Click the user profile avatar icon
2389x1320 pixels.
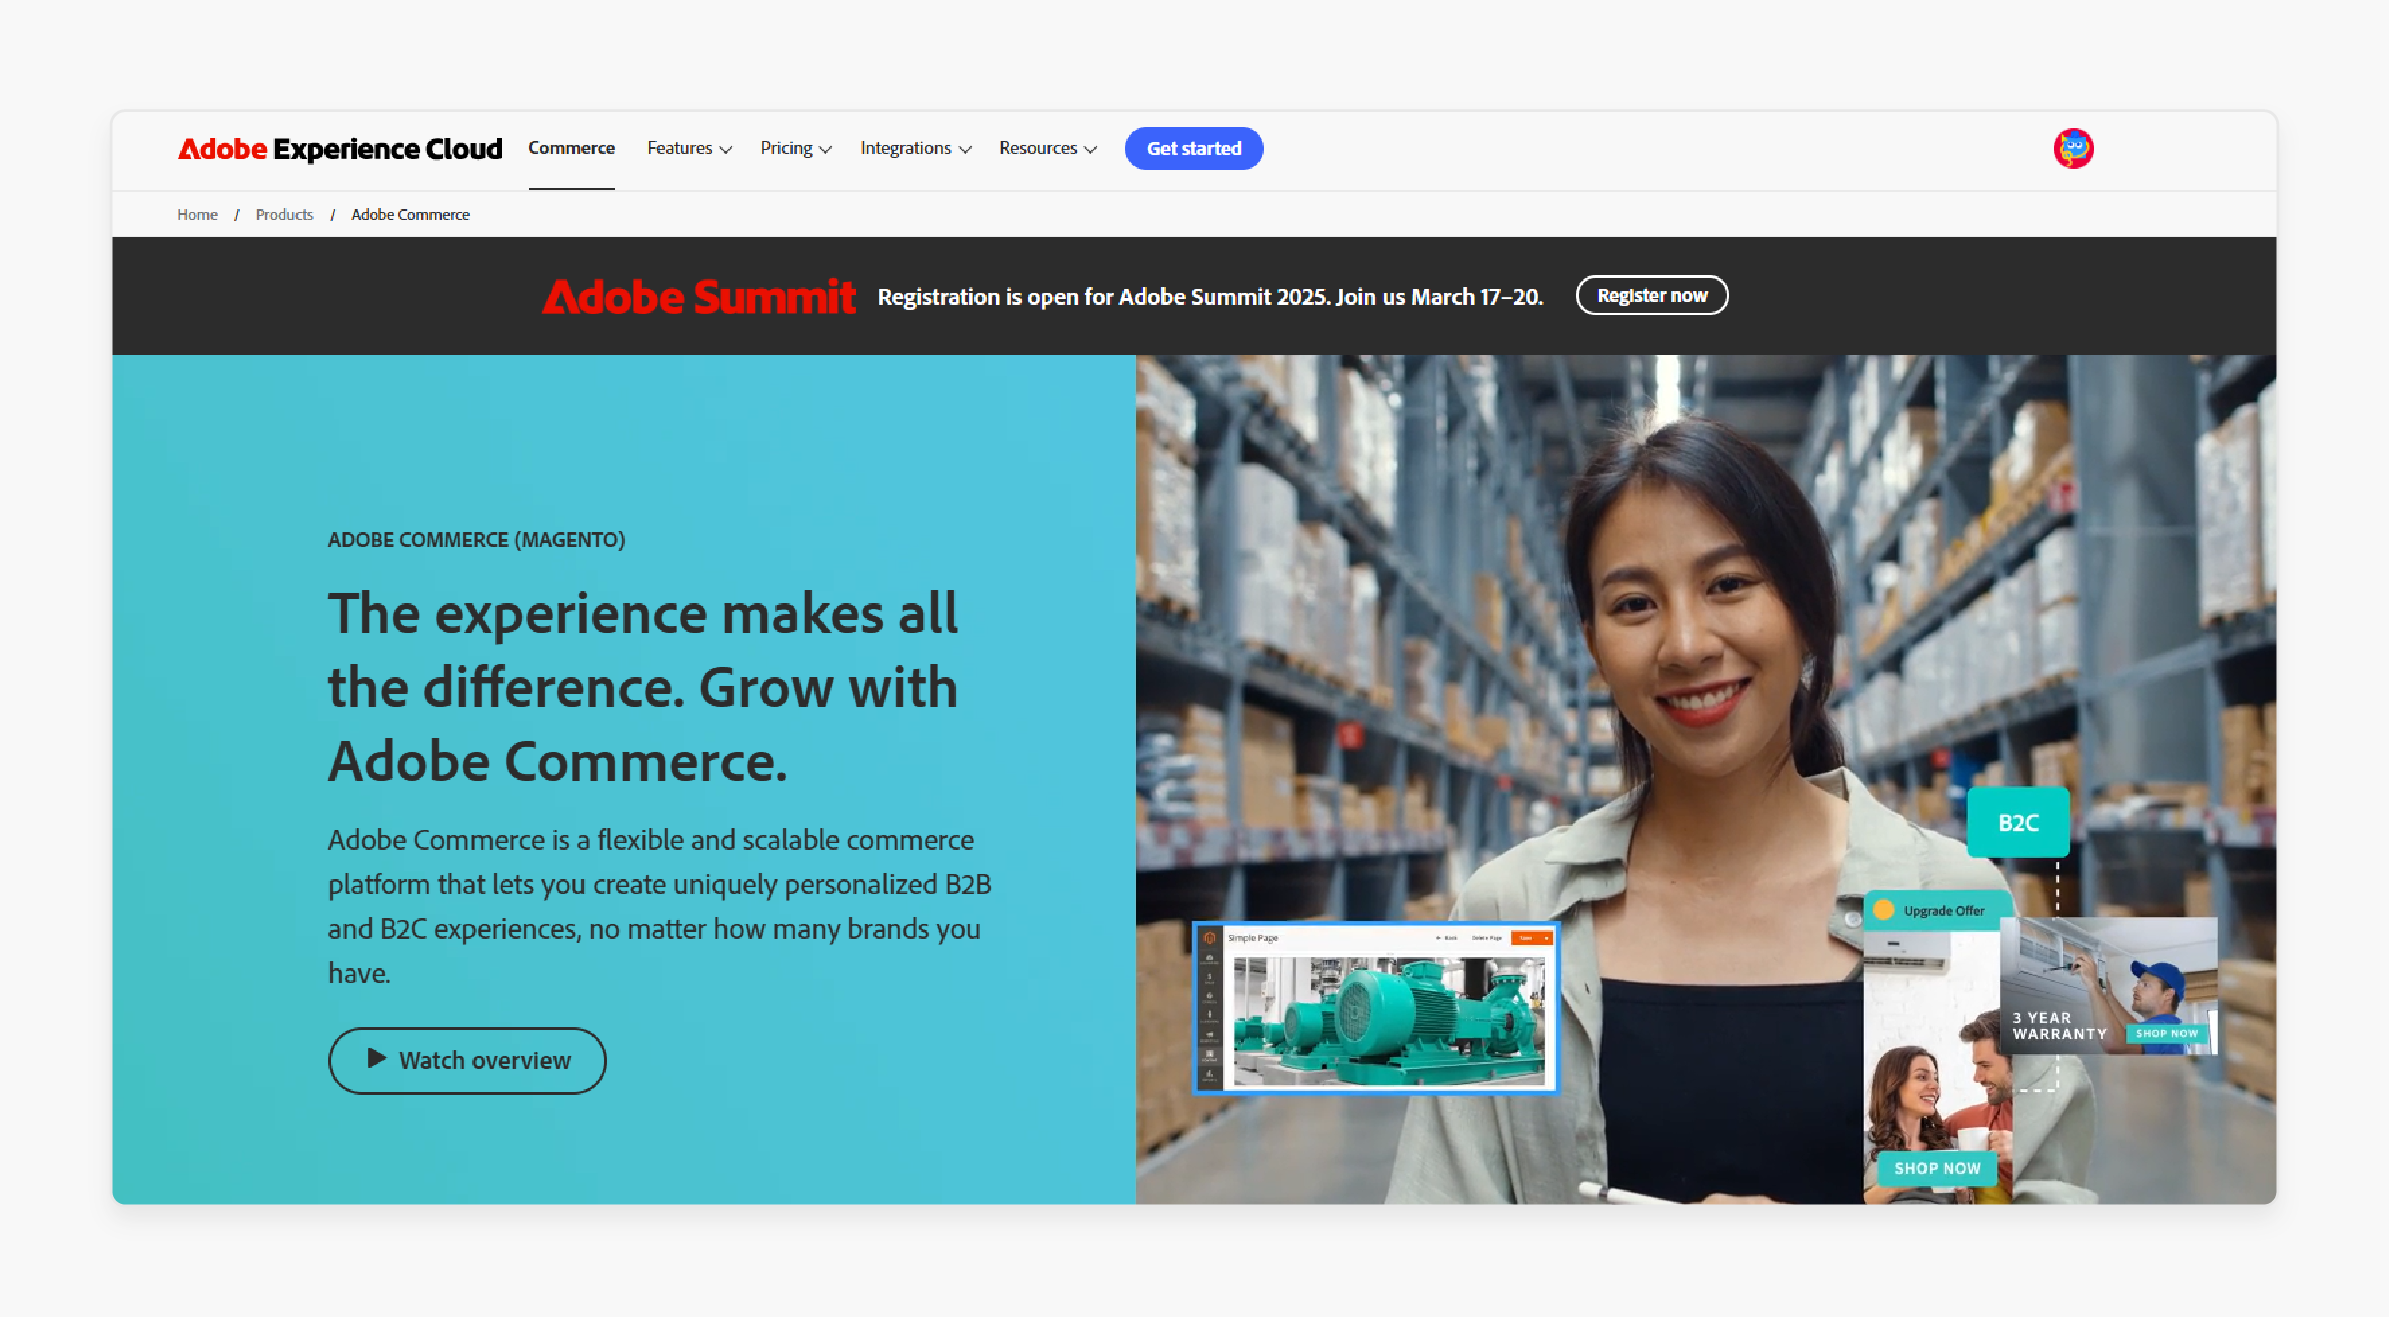(2074, 148)
